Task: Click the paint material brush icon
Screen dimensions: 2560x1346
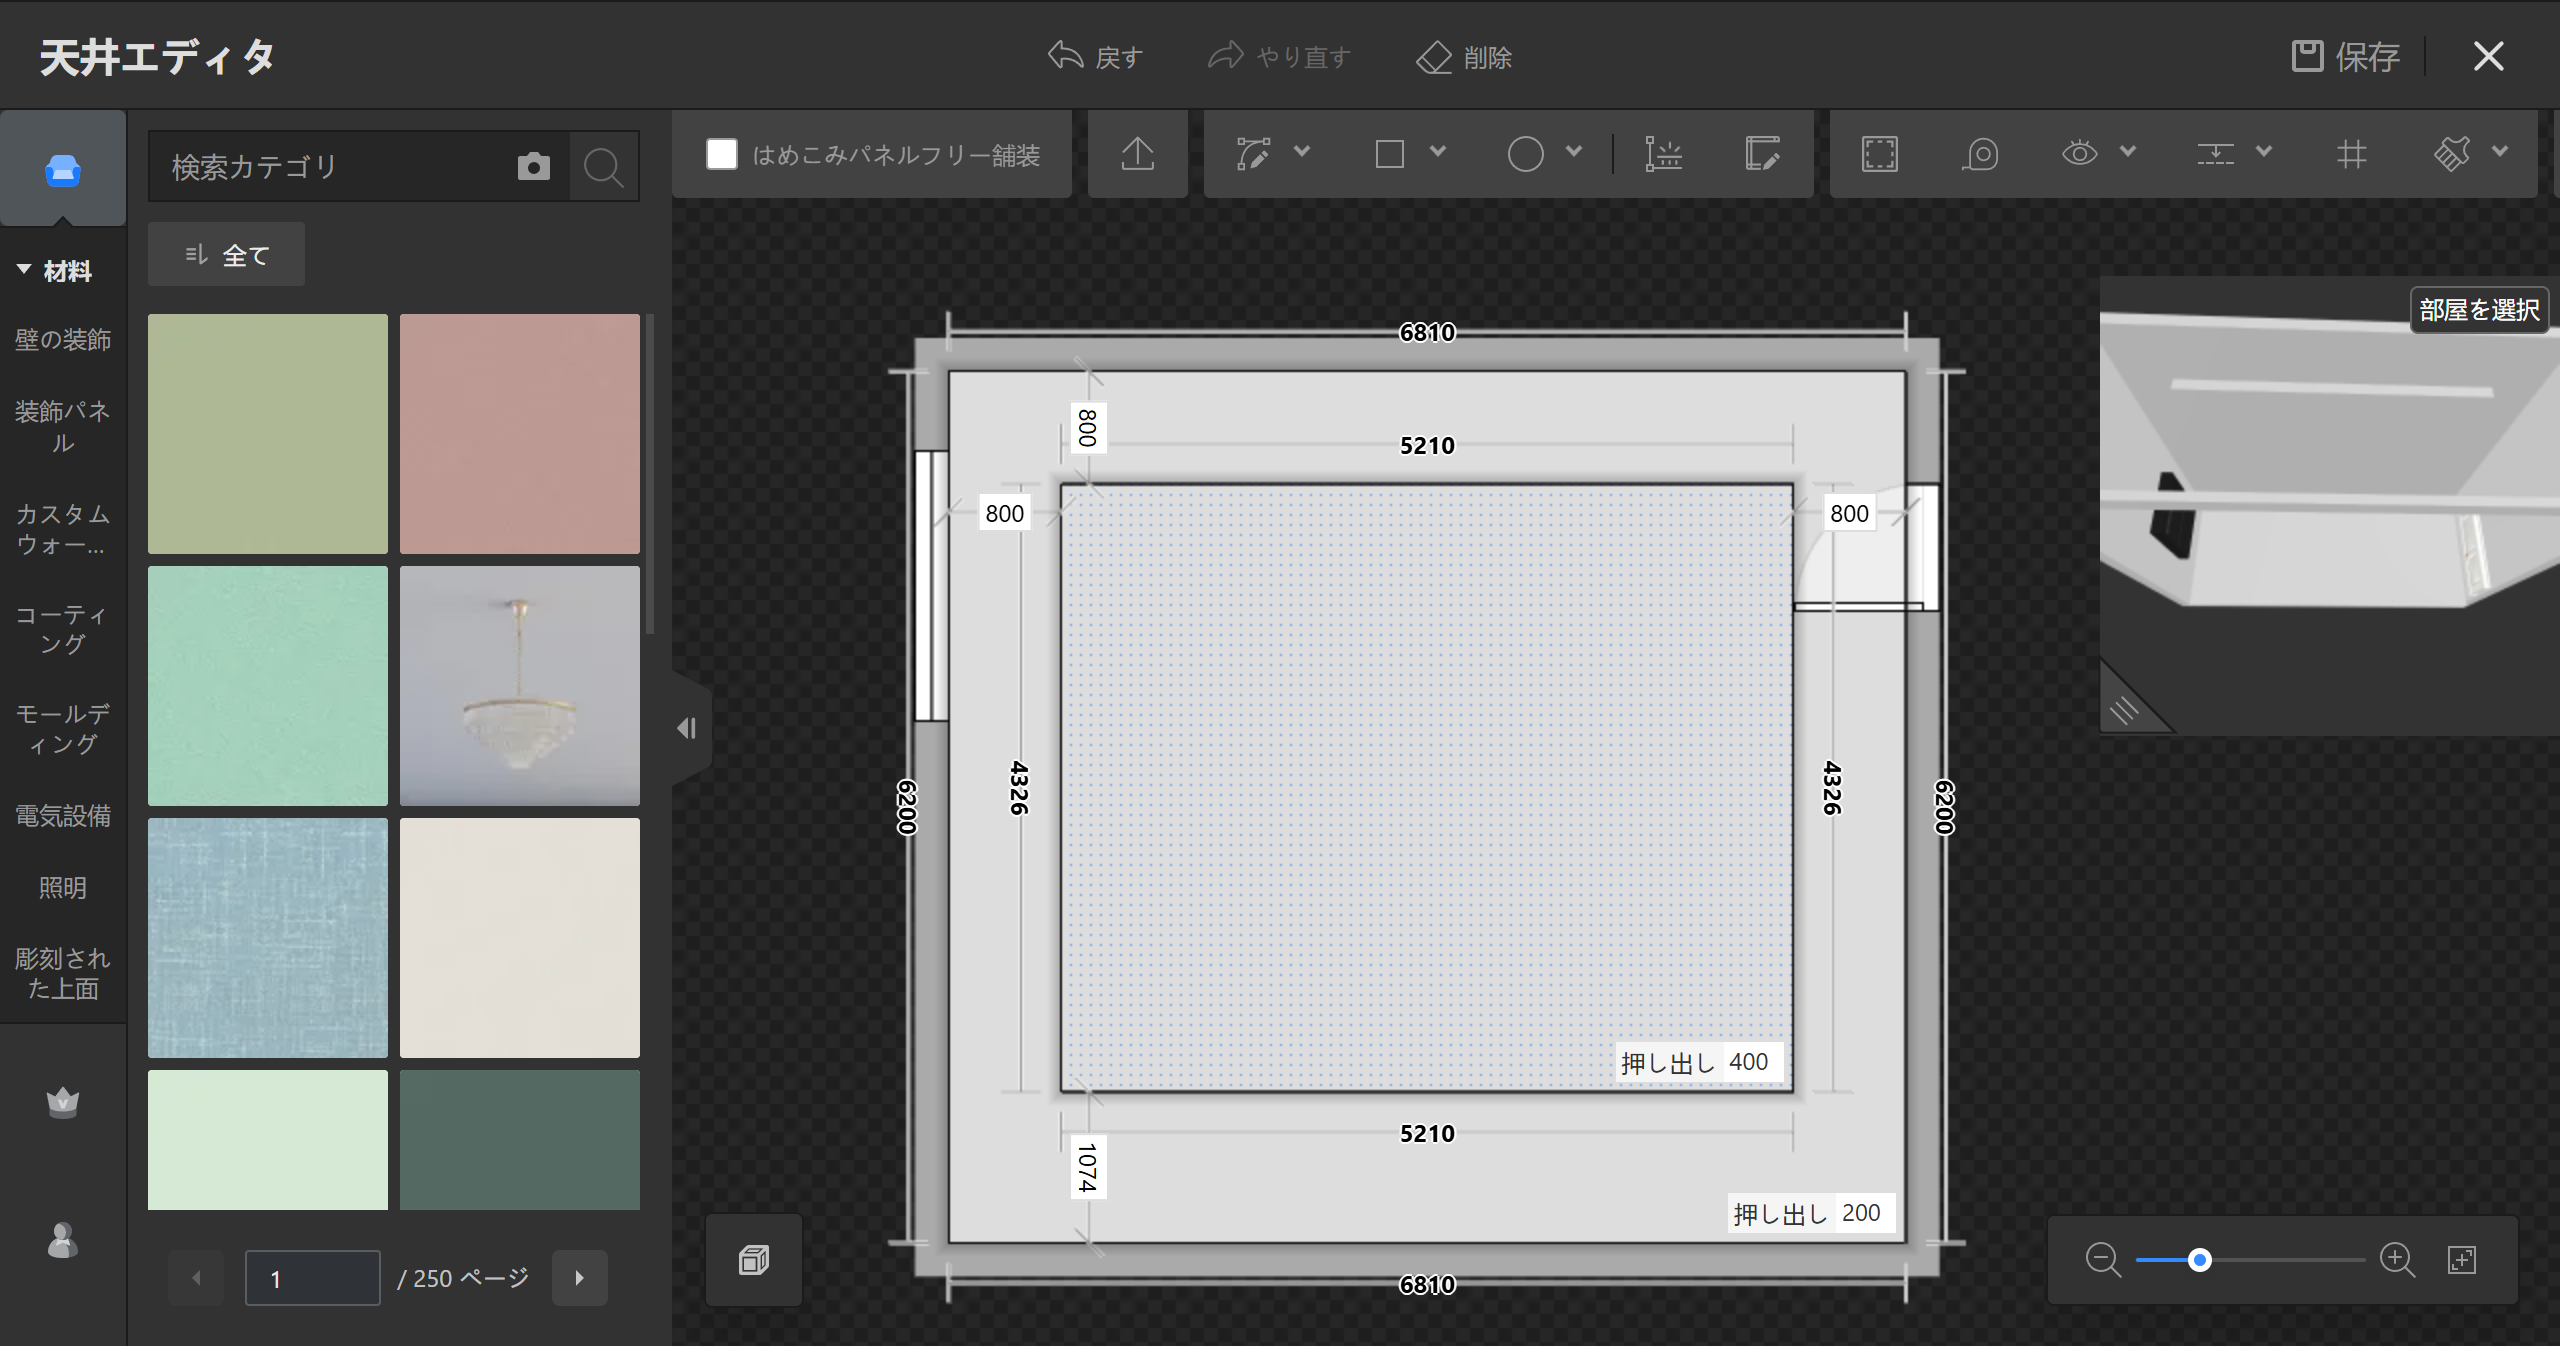Action: click(2452, 154)
